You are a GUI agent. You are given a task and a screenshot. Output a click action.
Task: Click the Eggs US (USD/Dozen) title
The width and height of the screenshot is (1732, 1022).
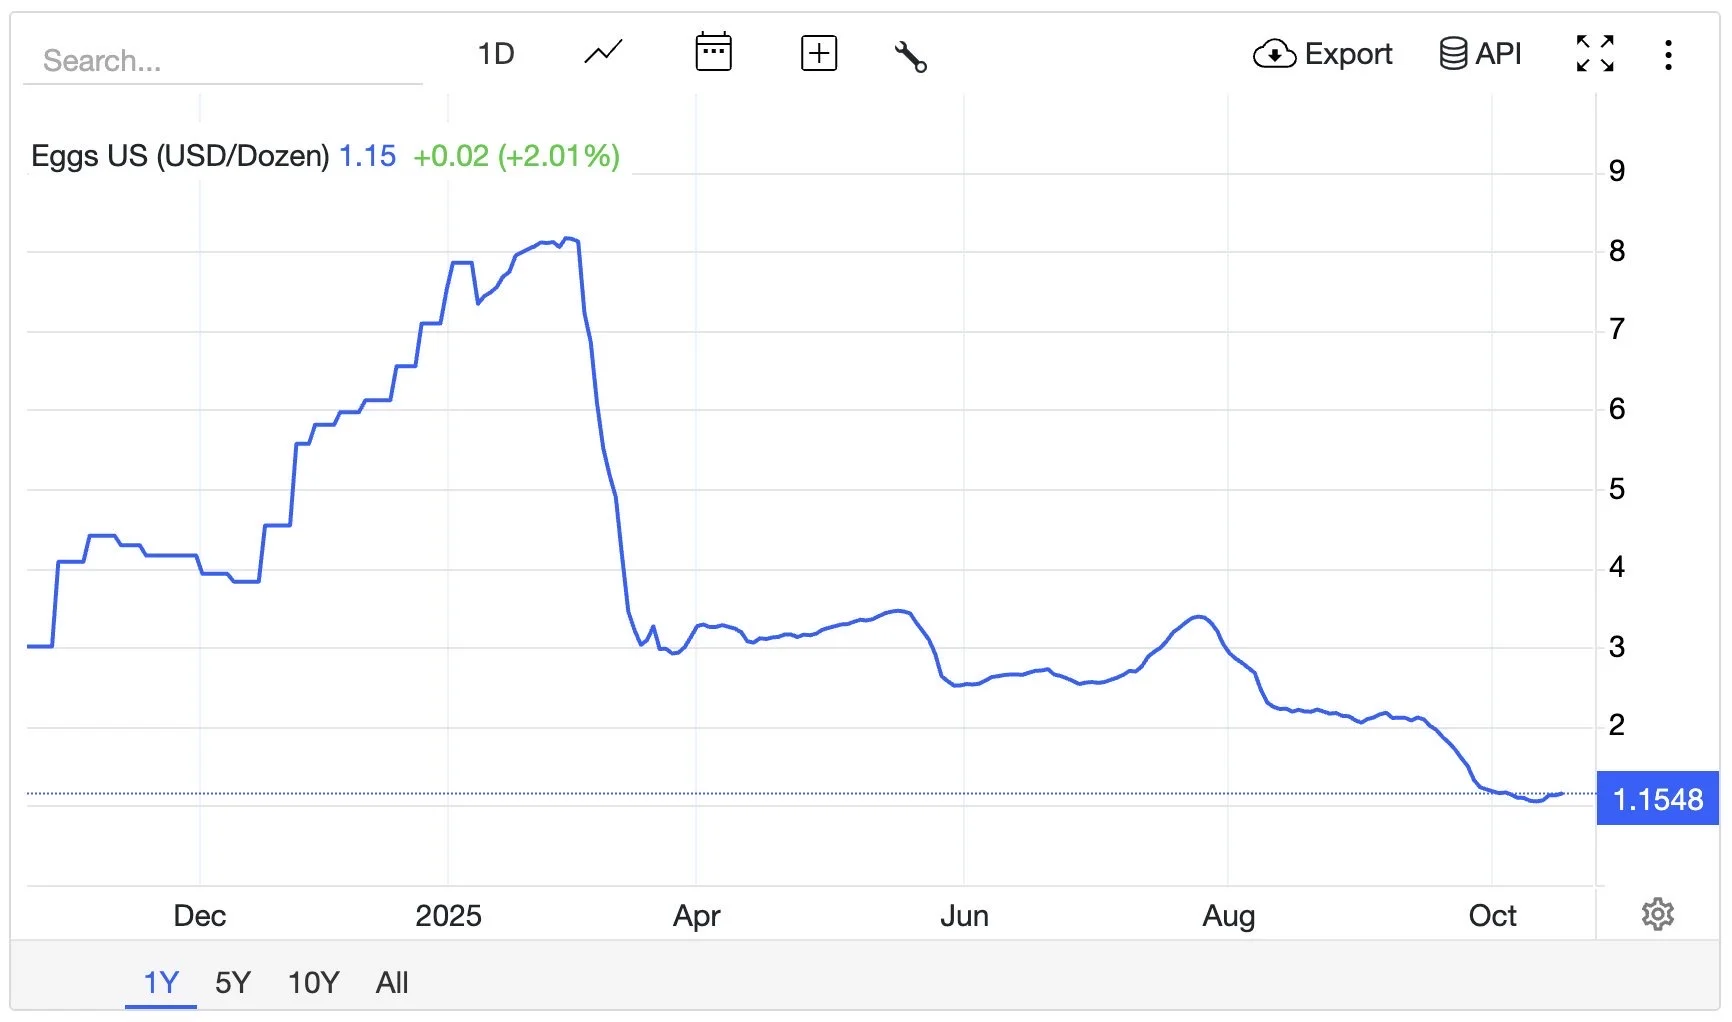click(x=180, y=156)
